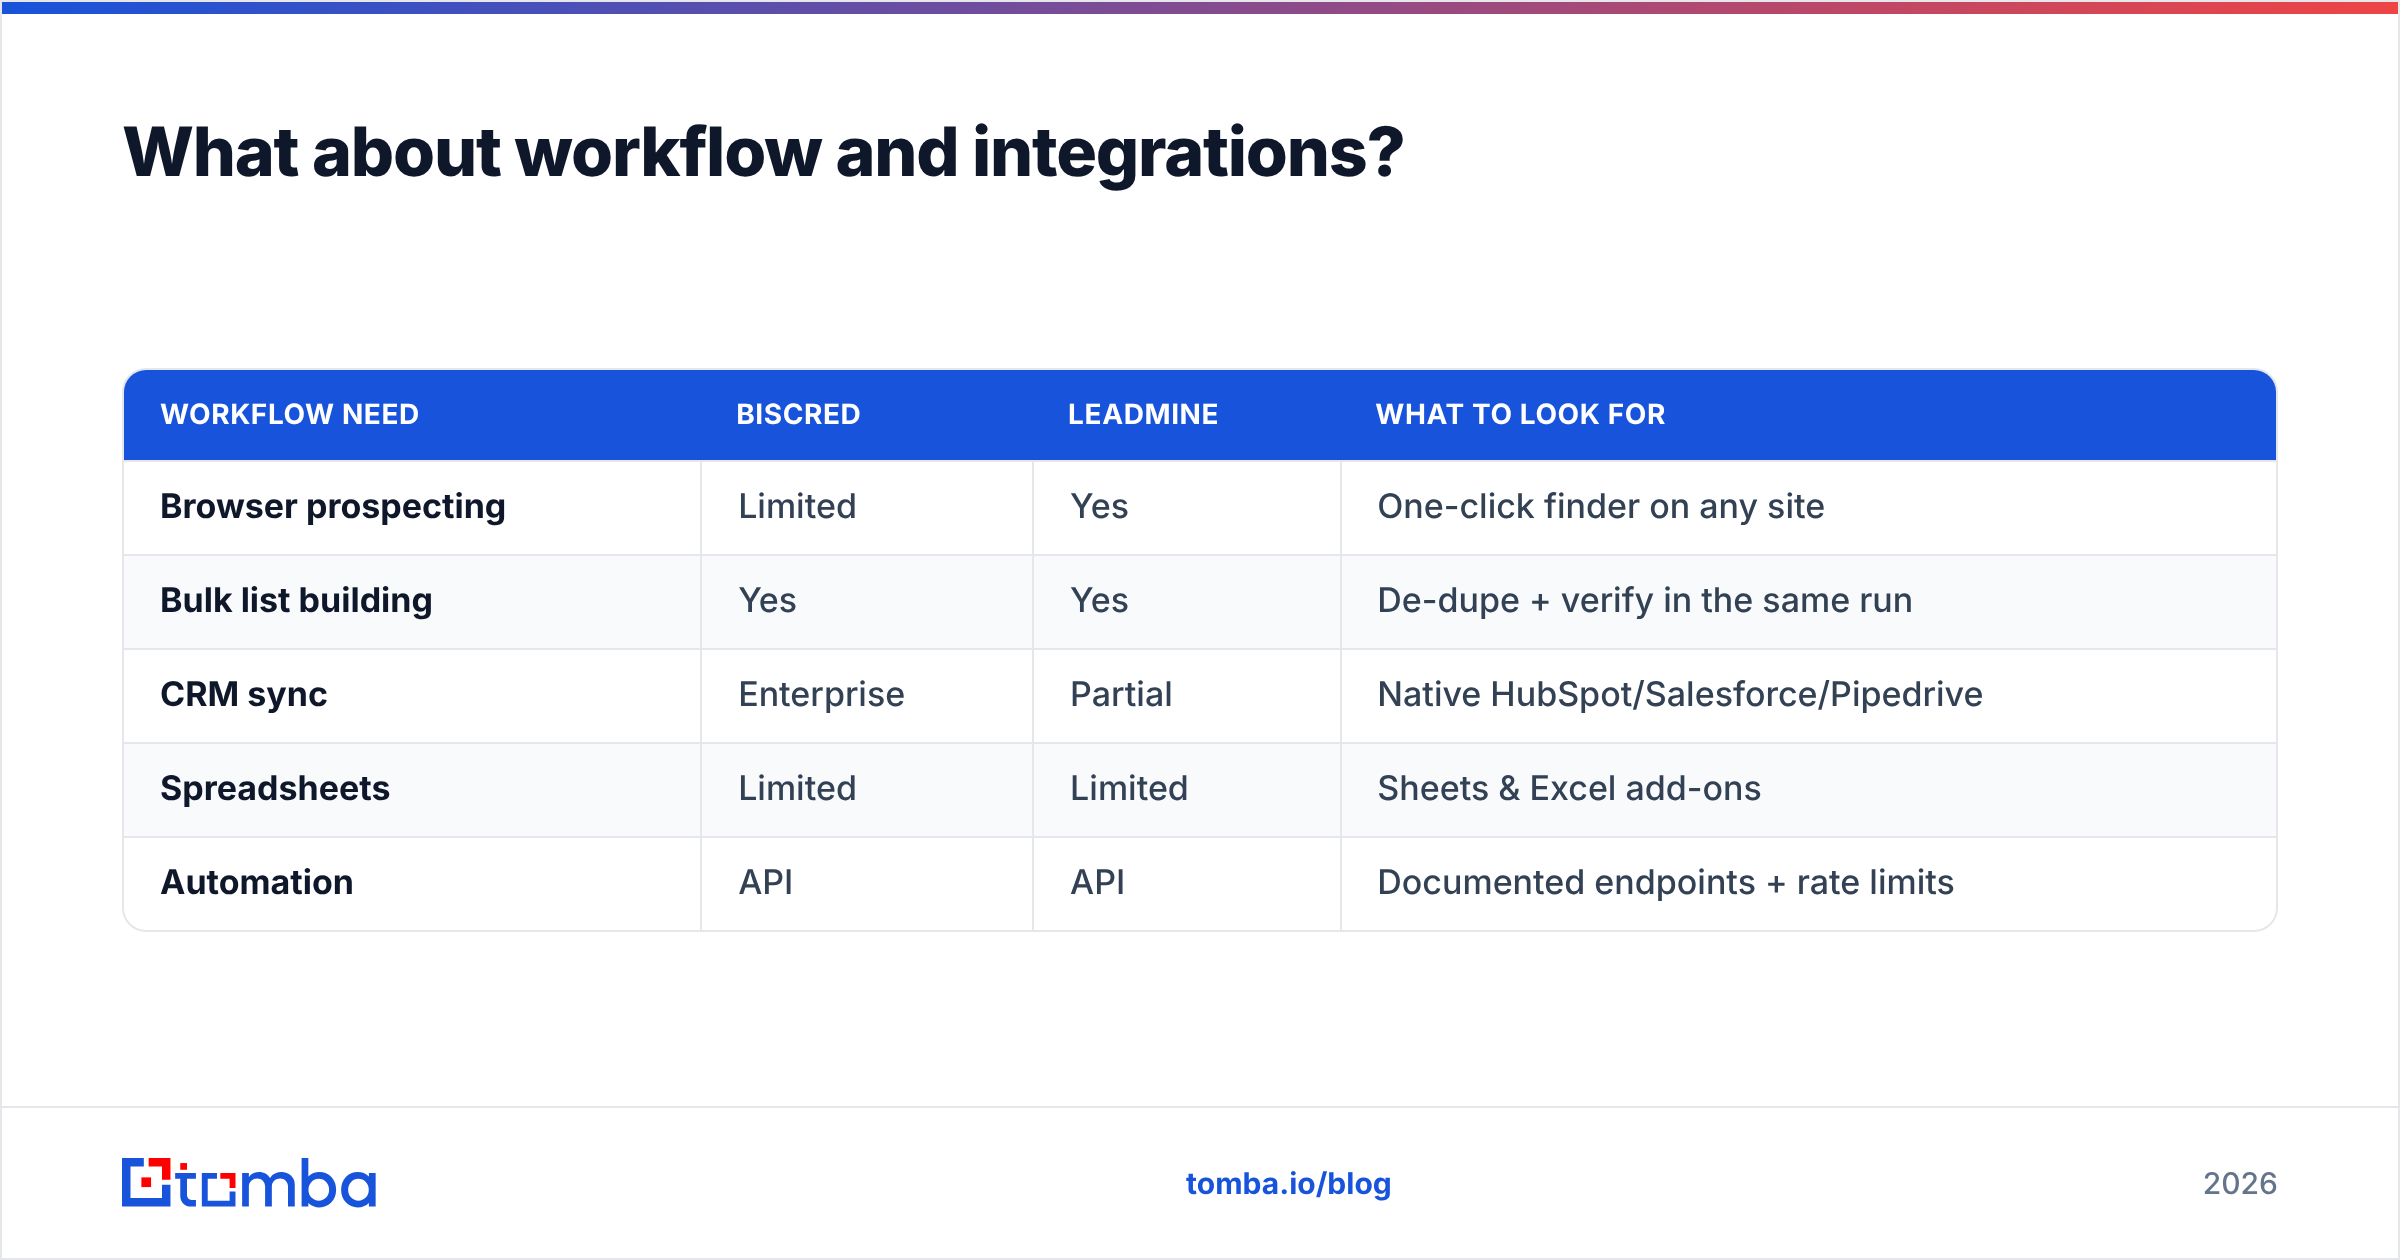
Task: Click 'De-dupe + verify in the same run'
Action: [x=1645, y=601]
